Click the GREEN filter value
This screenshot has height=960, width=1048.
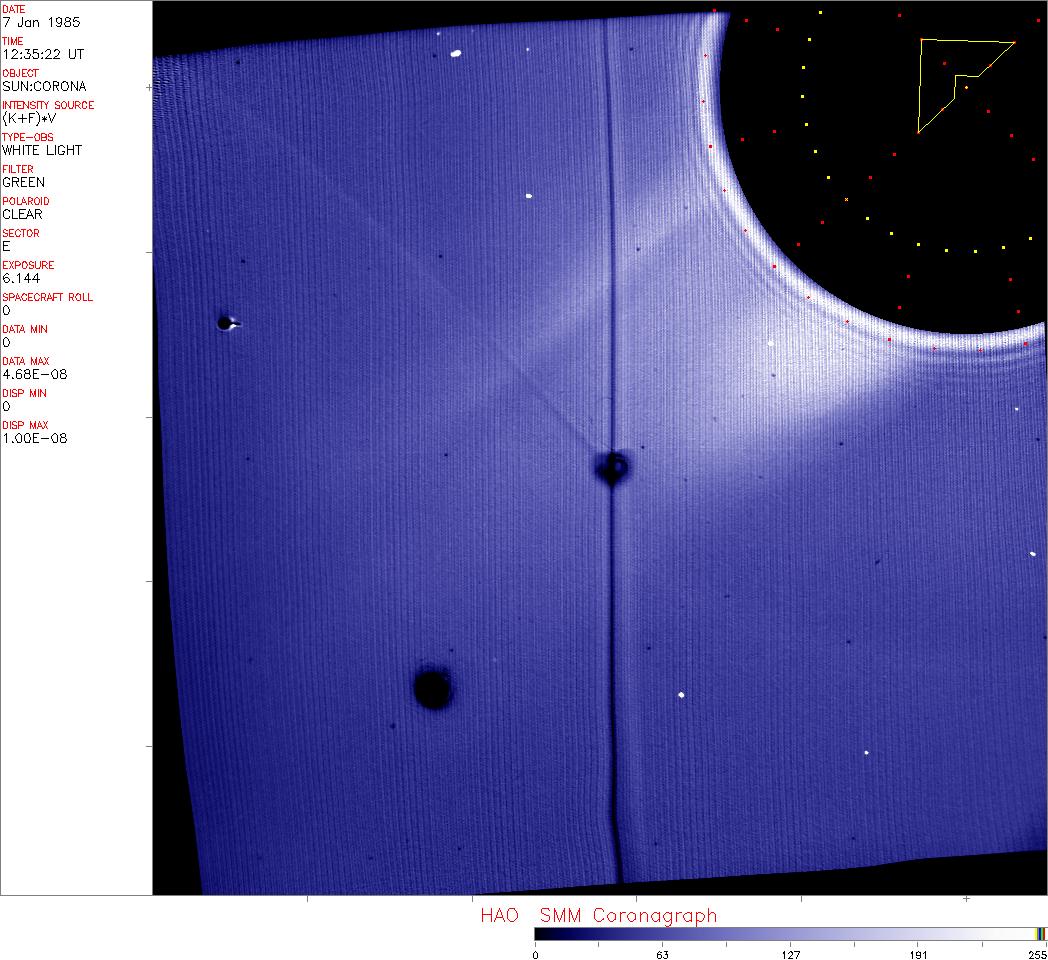pyautogui.click(x=23, y=182)
